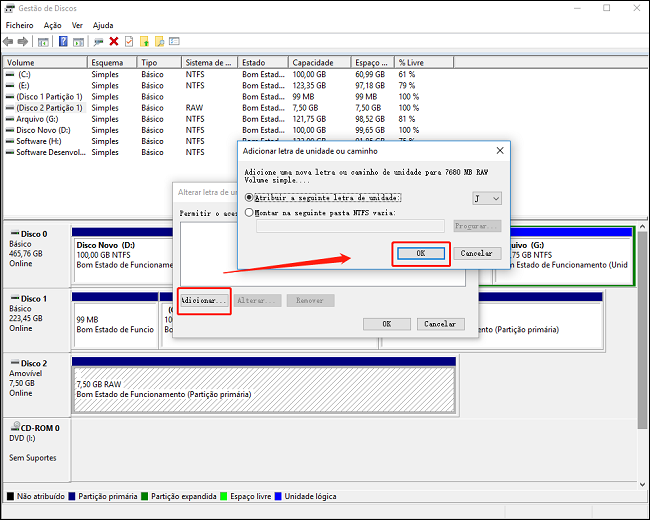Sort by the Estado column header
The image size is (650, 520).
click(x=263, y=63)
